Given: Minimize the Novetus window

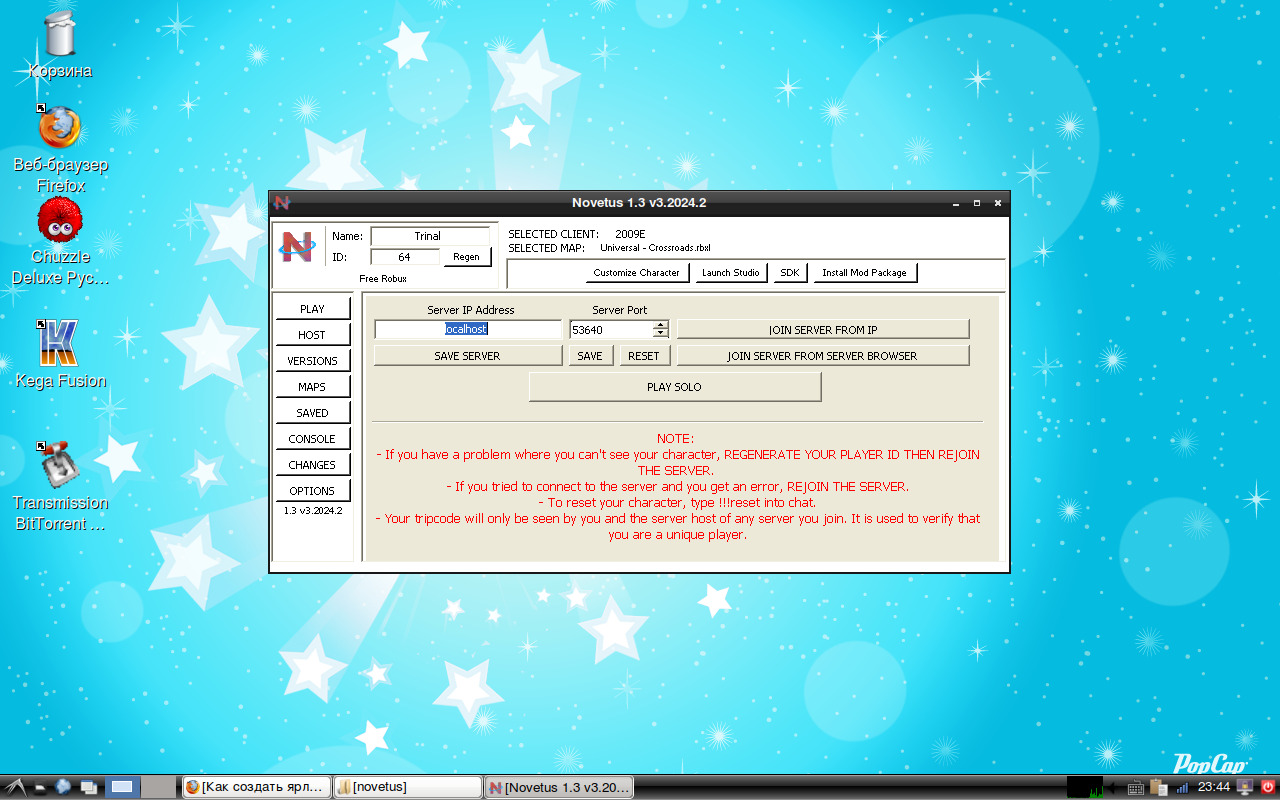Looking at the screenshot, I should [x=956, y=203].
